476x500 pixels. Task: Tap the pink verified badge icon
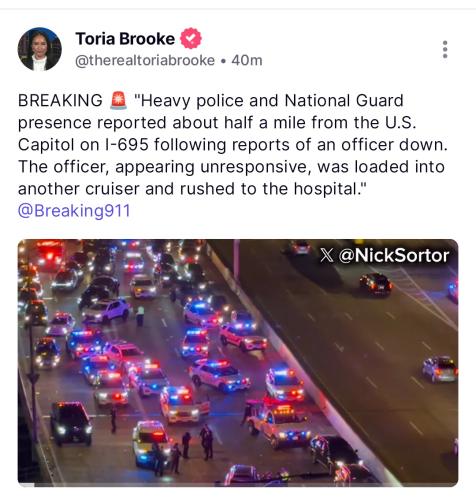click(191, 38)
